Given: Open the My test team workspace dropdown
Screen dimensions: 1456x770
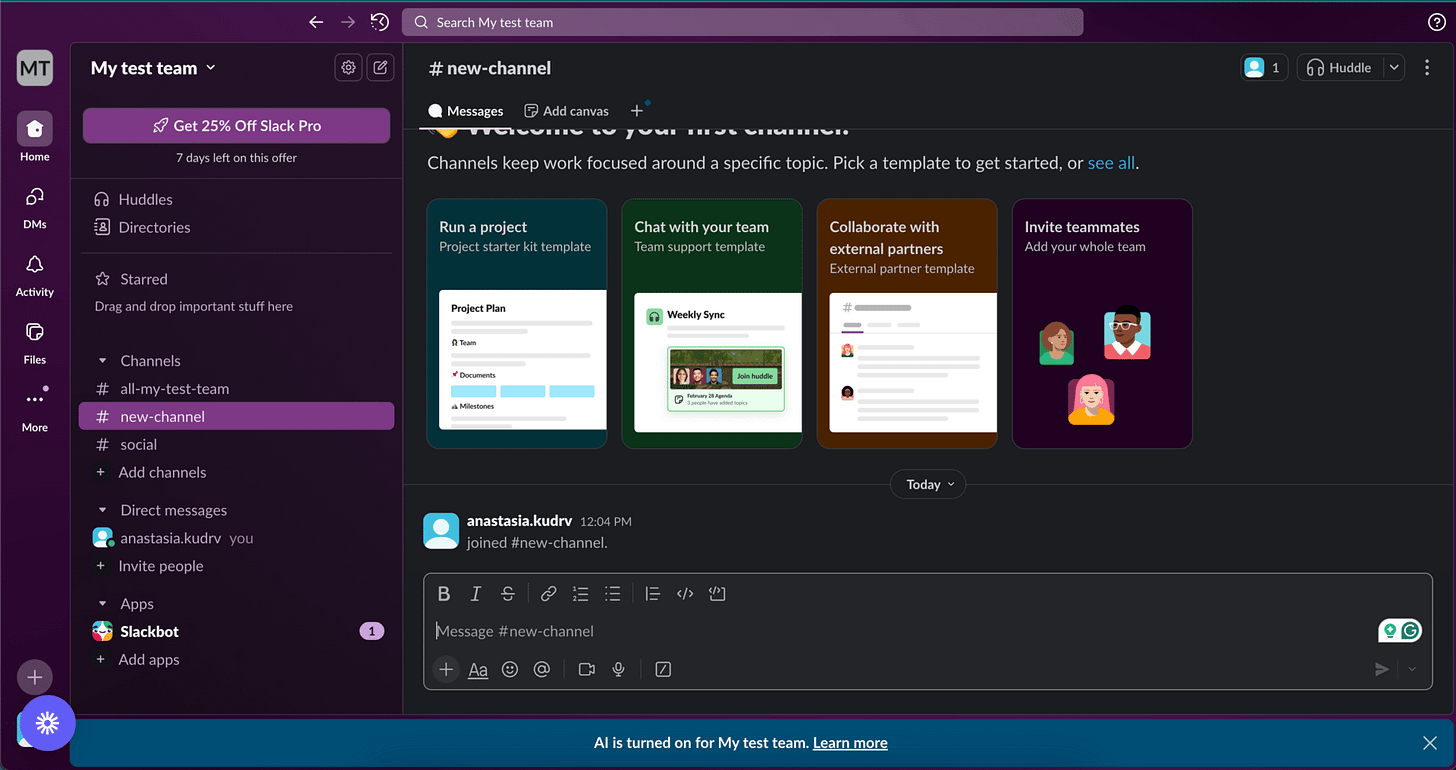Looking at the screenshot, I should (x=153, y=68).
